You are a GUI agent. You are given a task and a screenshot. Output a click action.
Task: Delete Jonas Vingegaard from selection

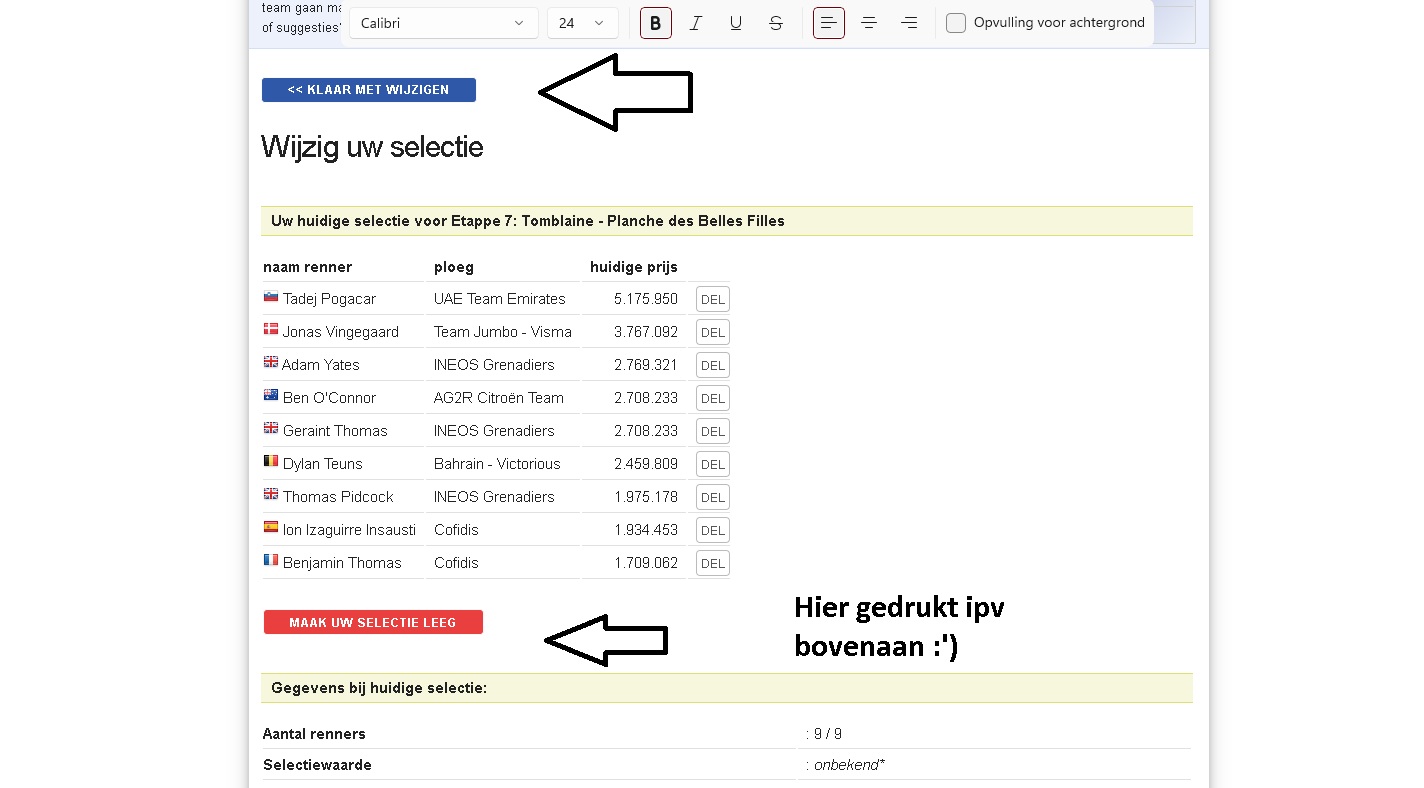coord(713,332)
